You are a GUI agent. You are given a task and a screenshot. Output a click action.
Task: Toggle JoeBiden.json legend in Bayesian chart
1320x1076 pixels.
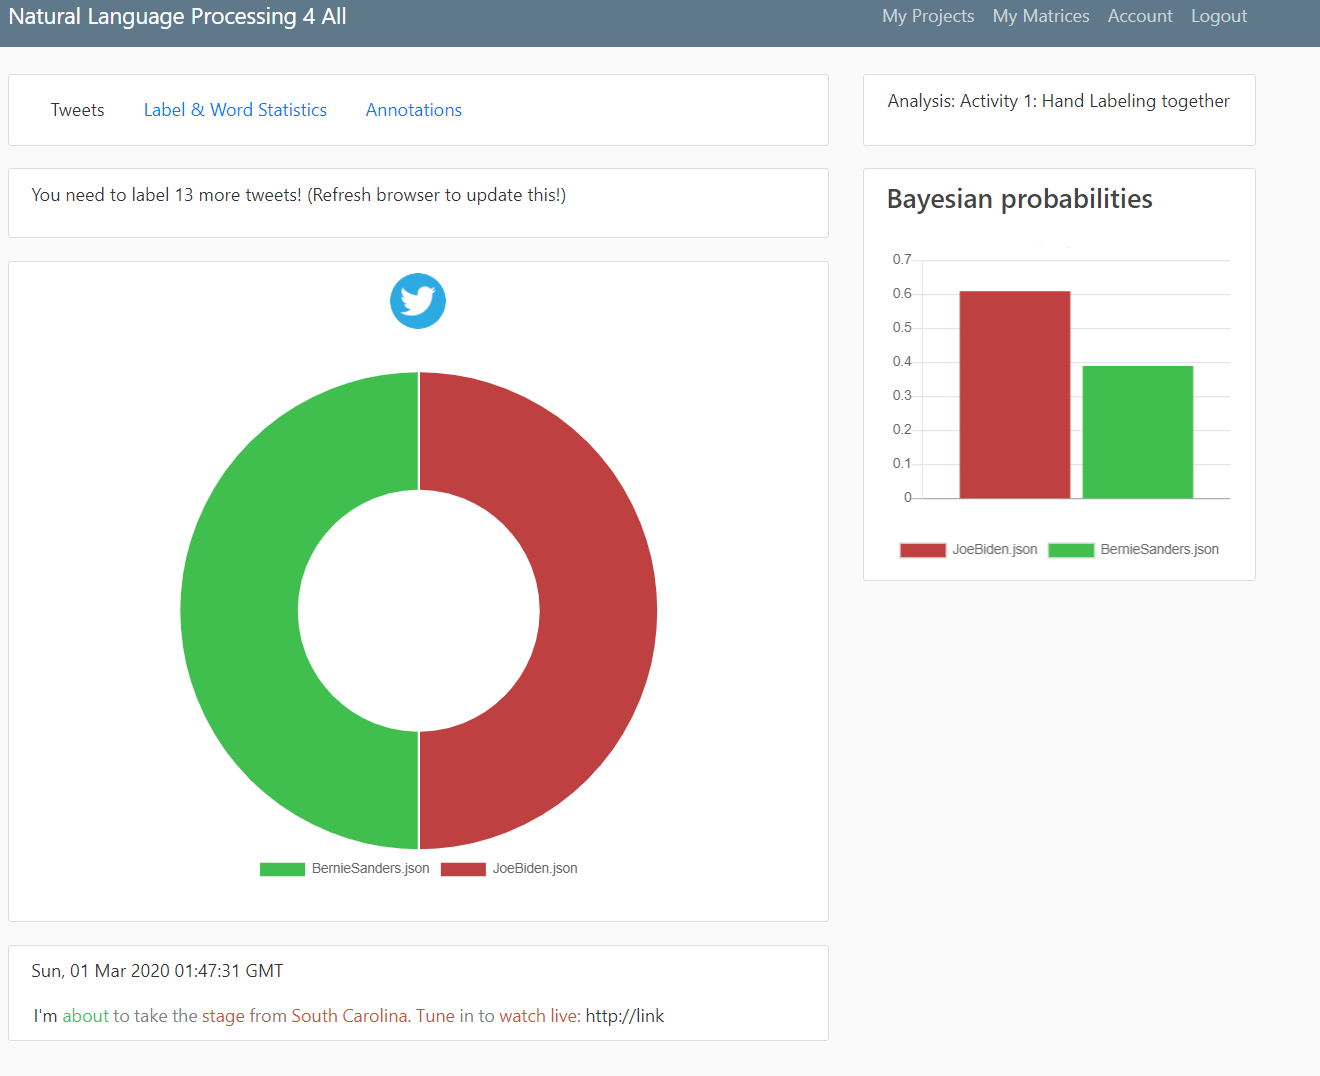tap(968, 550)
